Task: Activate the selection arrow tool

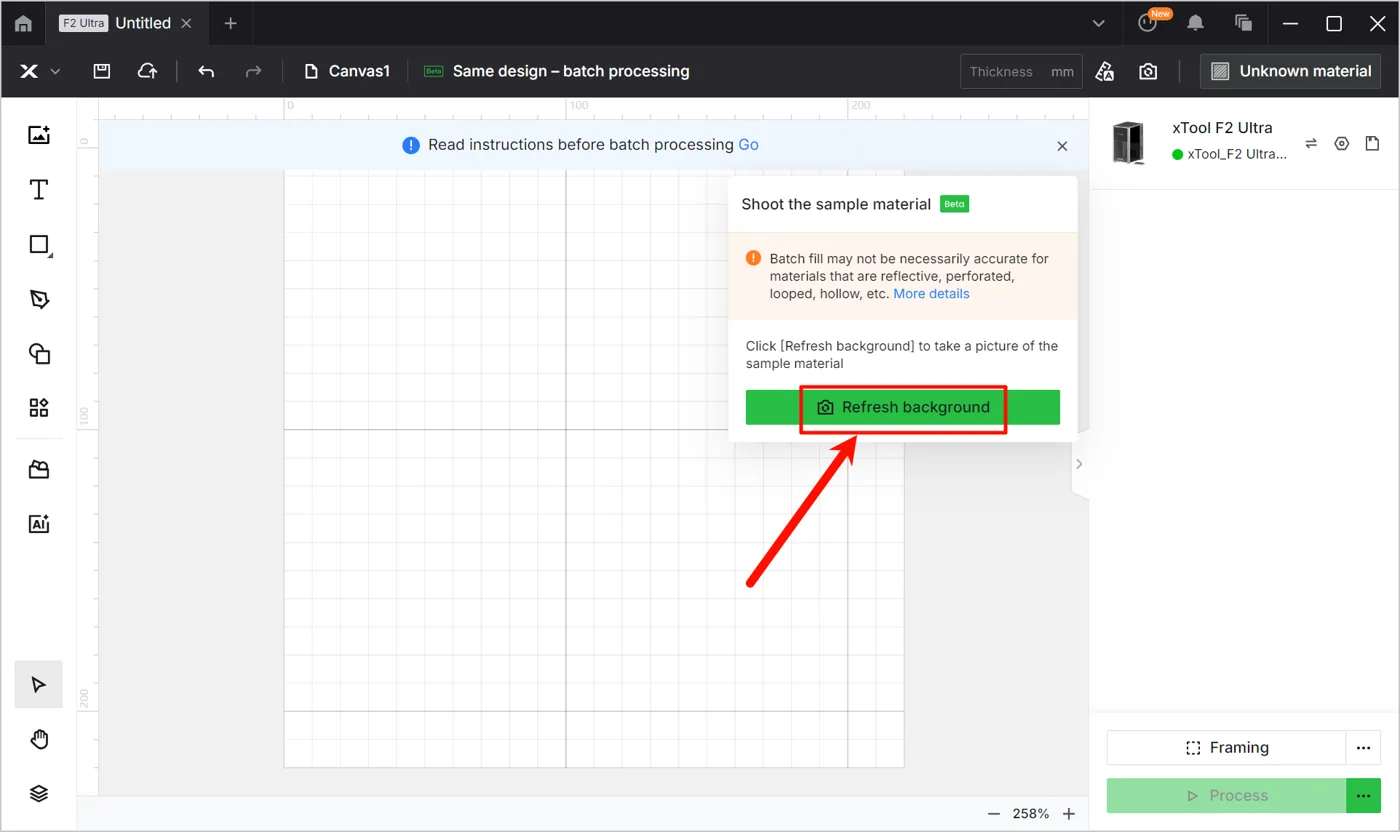Action: 39,685
